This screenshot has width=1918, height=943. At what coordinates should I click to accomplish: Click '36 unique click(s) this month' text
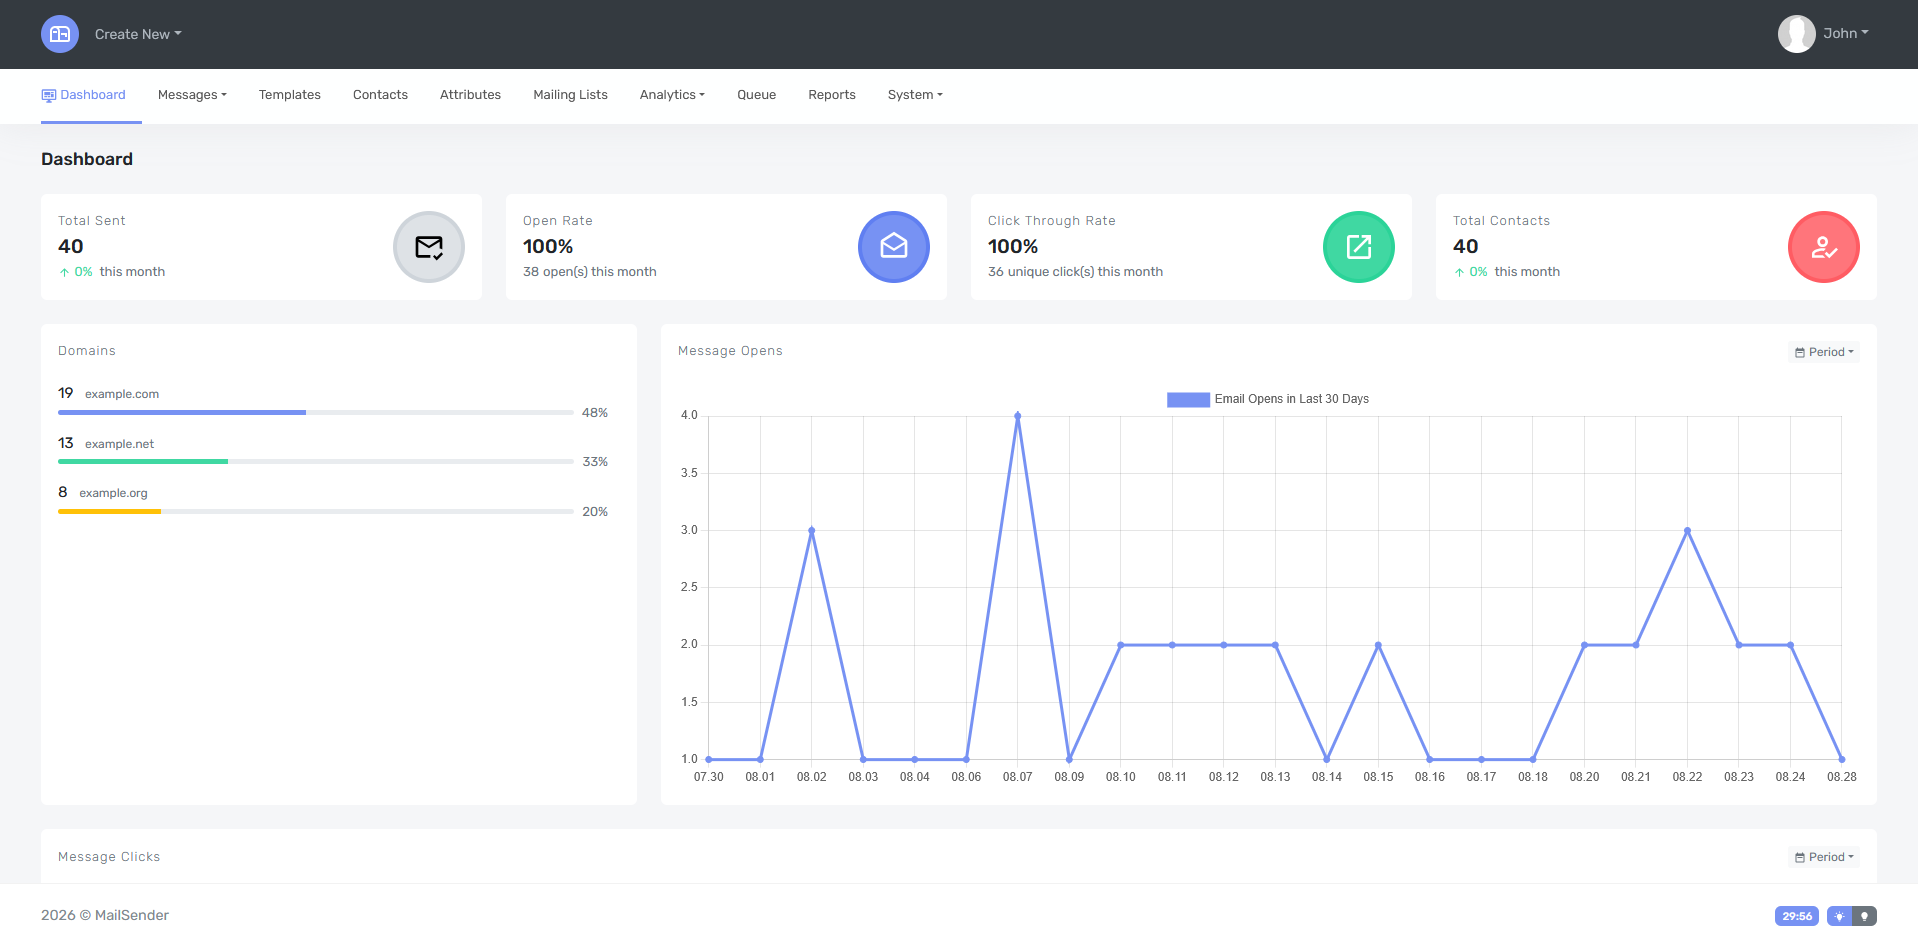coord(1075,272)
